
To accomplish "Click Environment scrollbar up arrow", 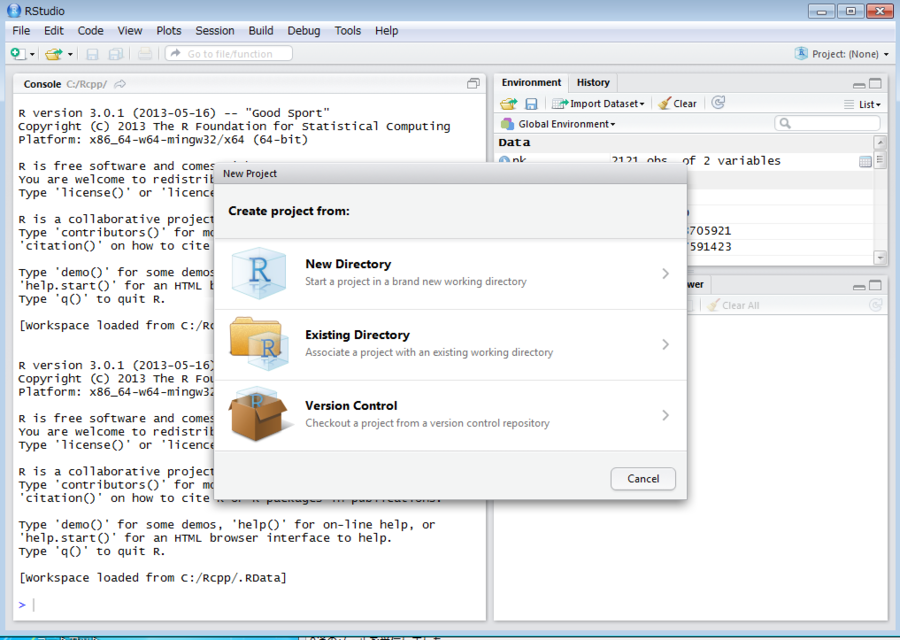I will 880,142.
